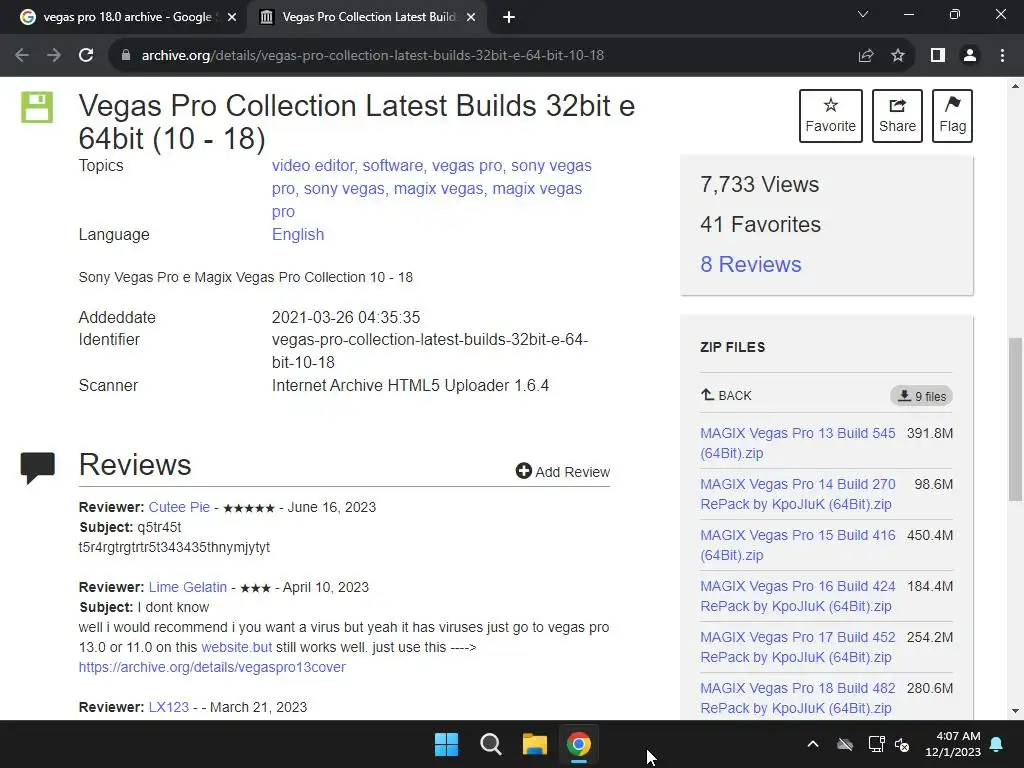Screen dimensions: 1024x768
Task: Open MAGIX Vegas Pro 17 Build 452 zip
Action: click(x=797, y=647)
